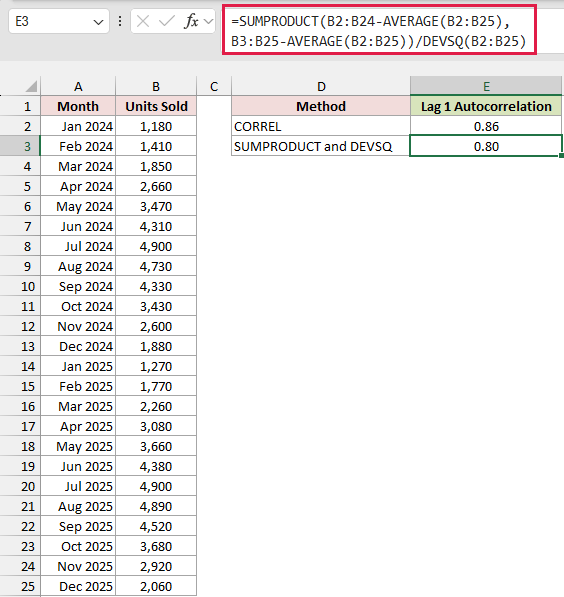Select the units cell 4,520
Screen dimensions: 564x597
pos(156,526)
